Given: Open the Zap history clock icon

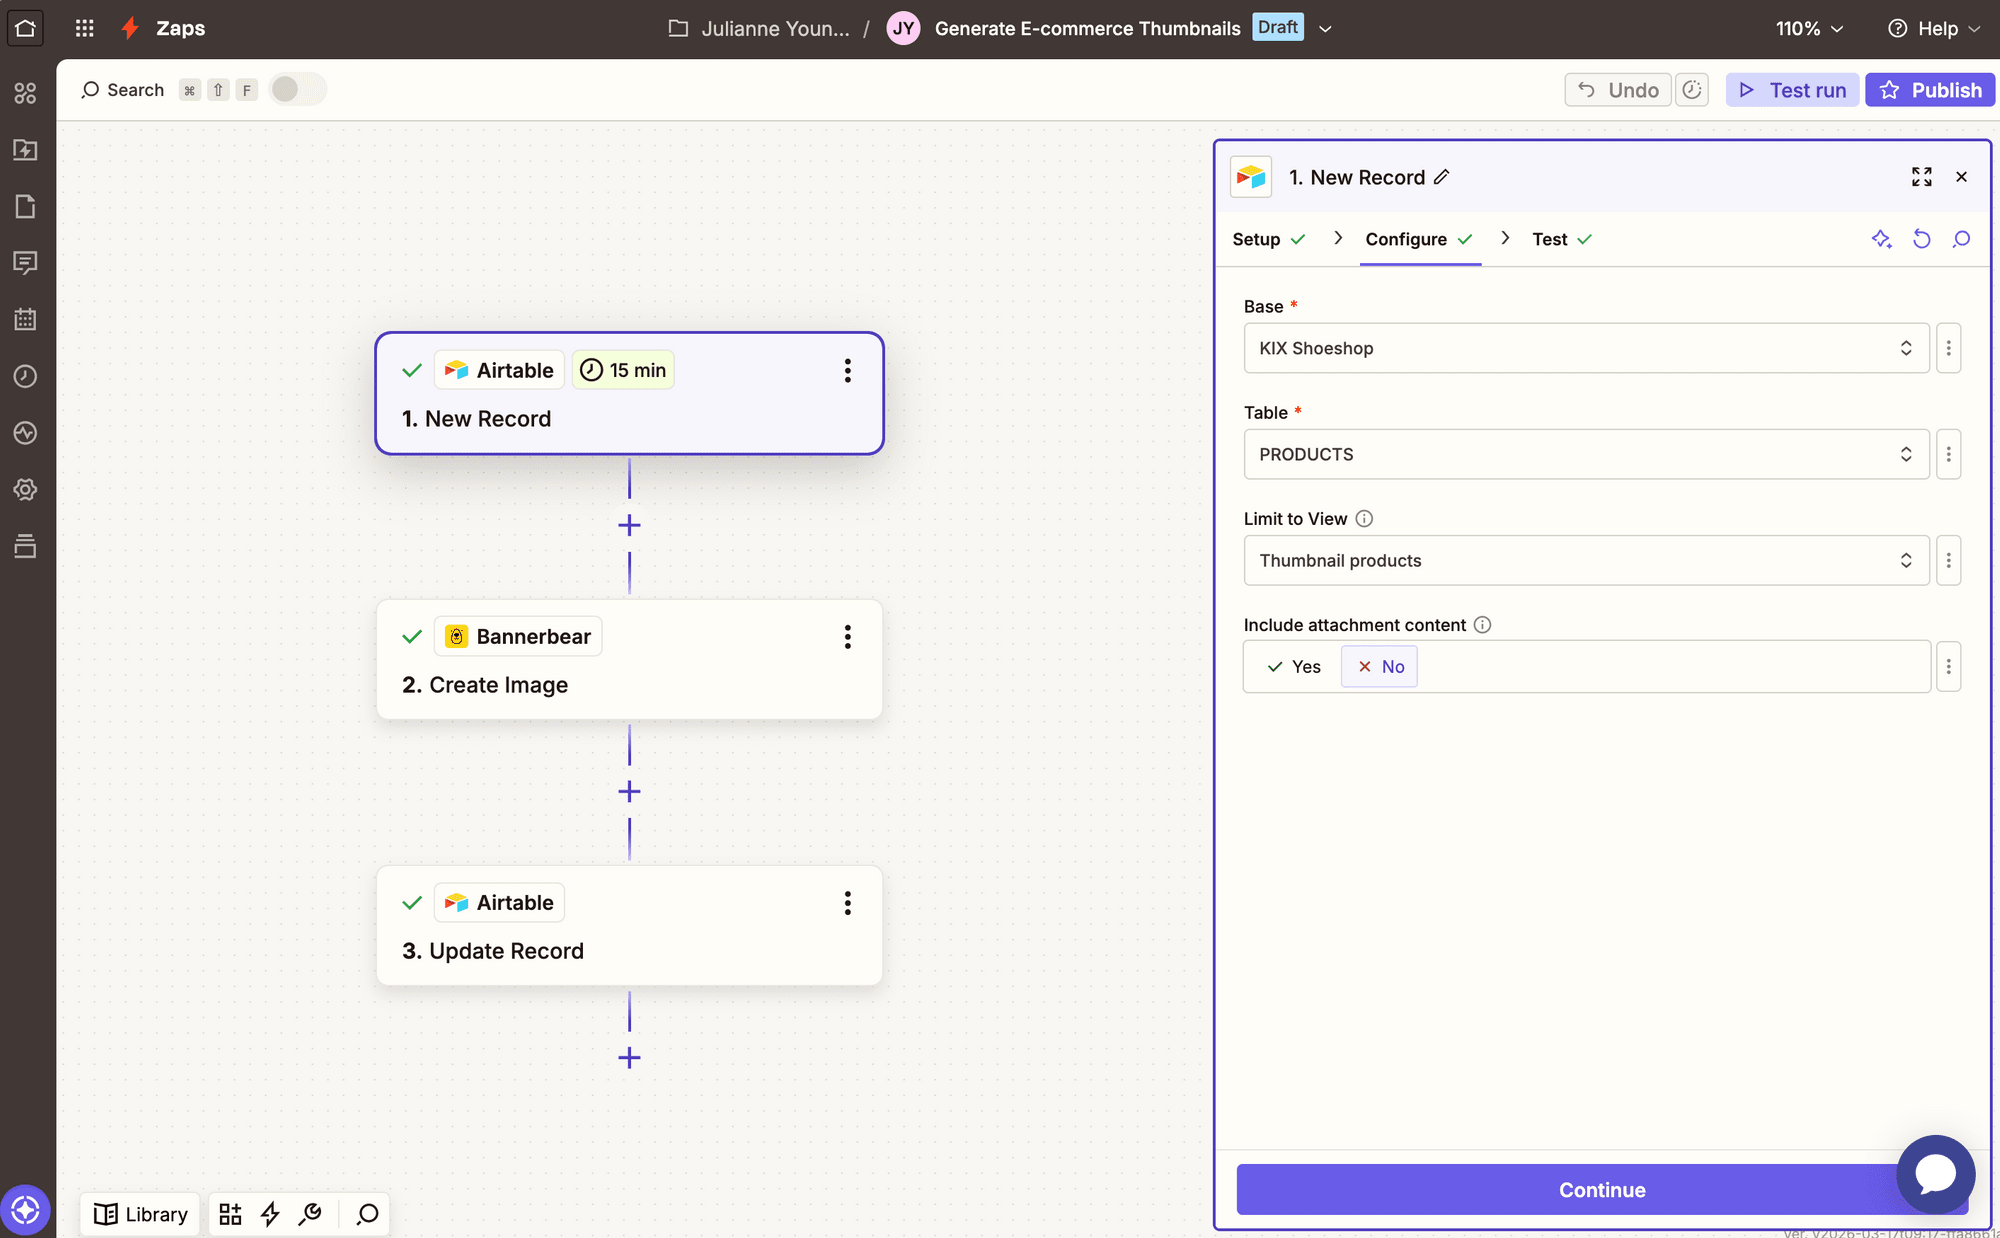Looking at the screenshot, I should coord(26,377).
